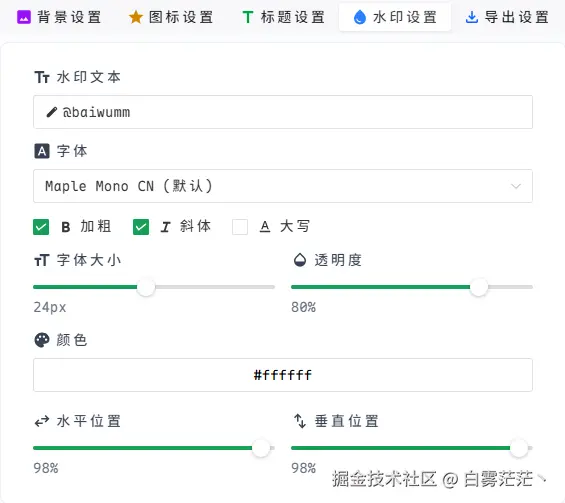Click the @baiwumm watermark text input

click(x=283, y=112)
